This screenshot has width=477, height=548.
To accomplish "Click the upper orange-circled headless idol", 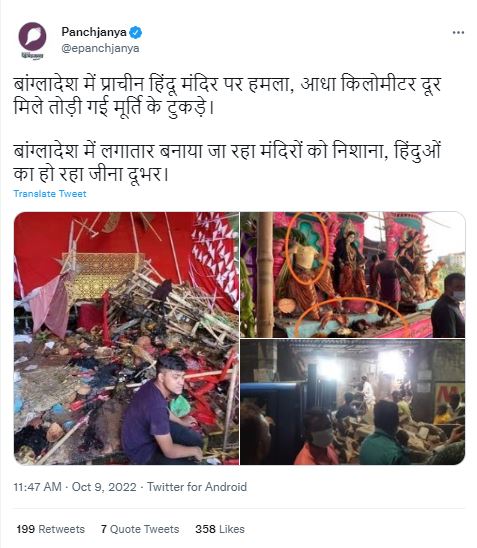I will click(306, 248).
